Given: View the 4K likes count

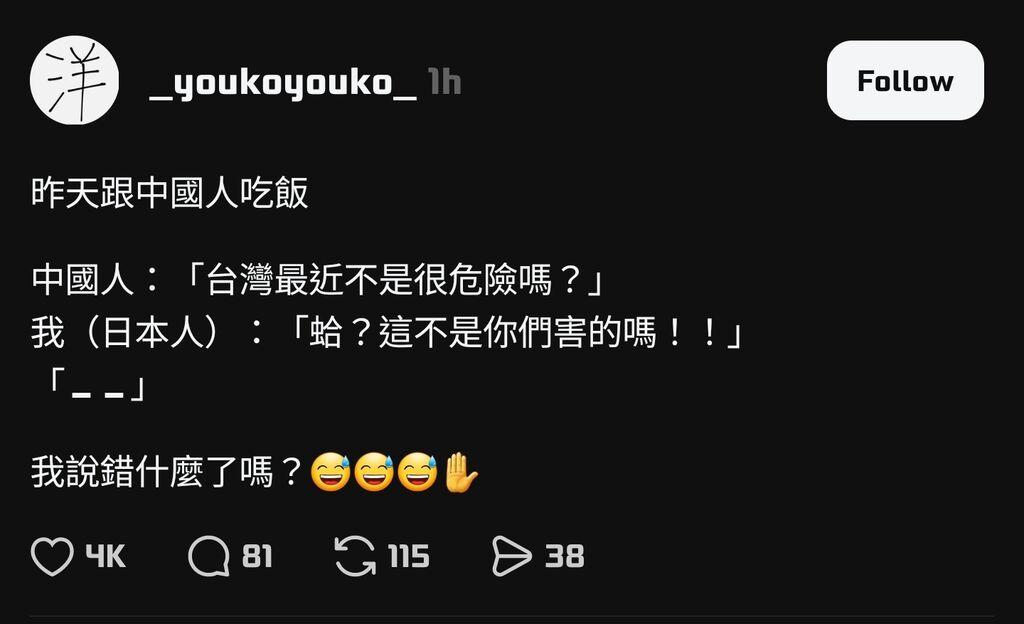Looking at the screenshot, I should [x=106, y=556].
